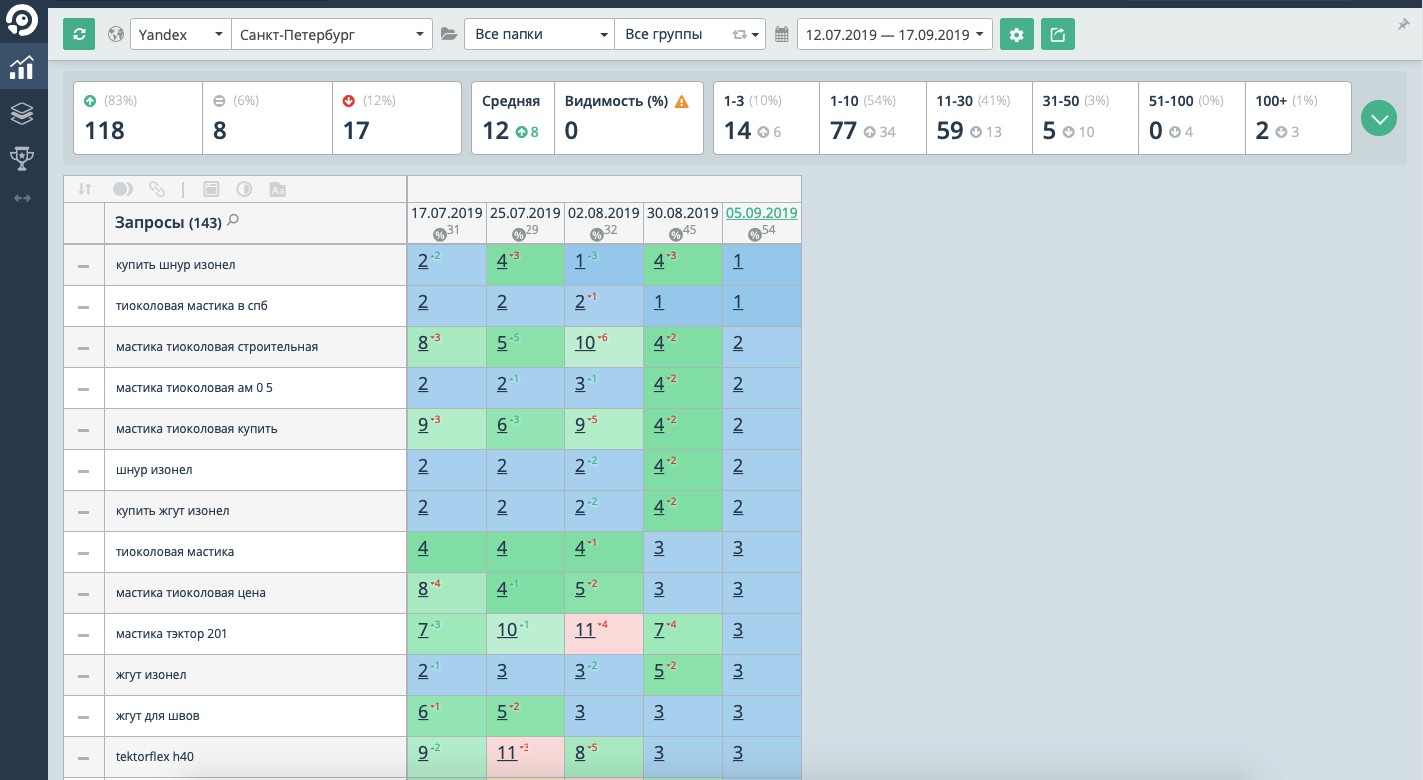The height and width of the screenshot is (780, 1423).
Task: Click the dash icon beside жгут для швов
Action: 84,717
